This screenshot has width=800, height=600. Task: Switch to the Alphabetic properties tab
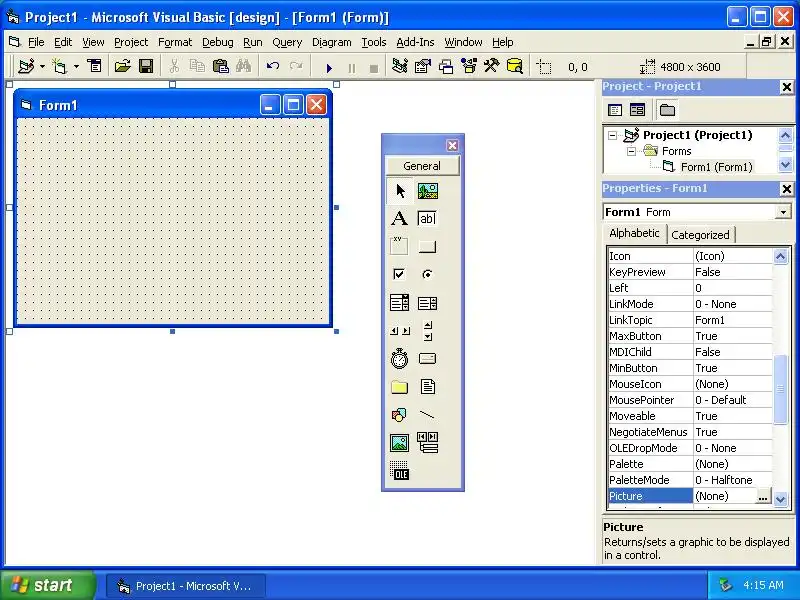click(x=634, y=233)
